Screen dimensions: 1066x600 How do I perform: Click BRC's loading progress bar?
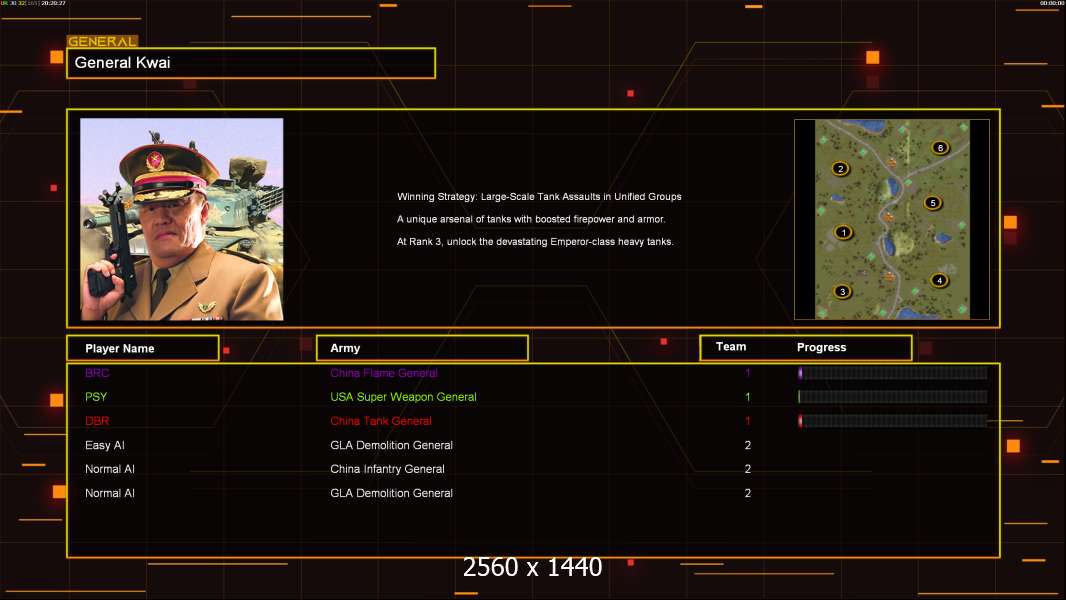click(892, 372)
